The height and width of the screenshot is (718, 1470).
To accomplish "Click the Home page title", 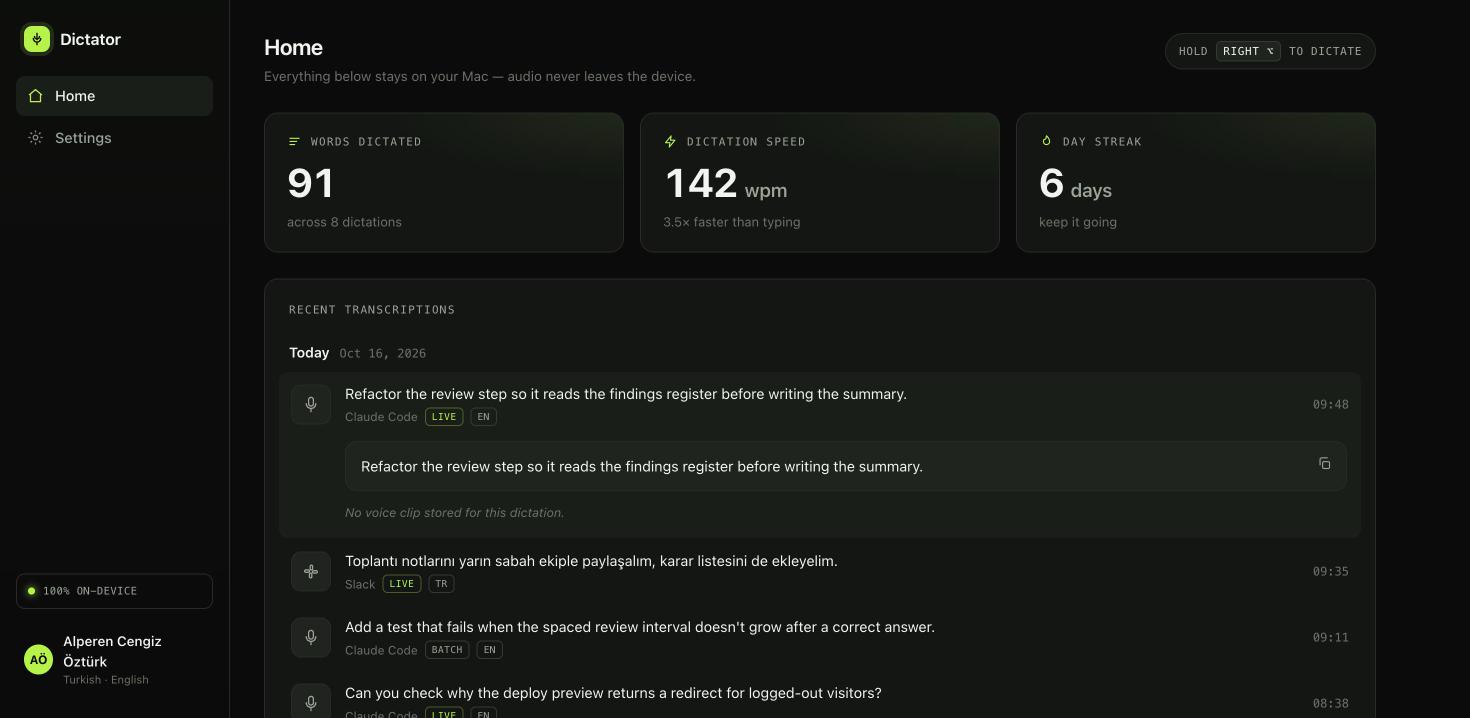I will pos(293,47).
